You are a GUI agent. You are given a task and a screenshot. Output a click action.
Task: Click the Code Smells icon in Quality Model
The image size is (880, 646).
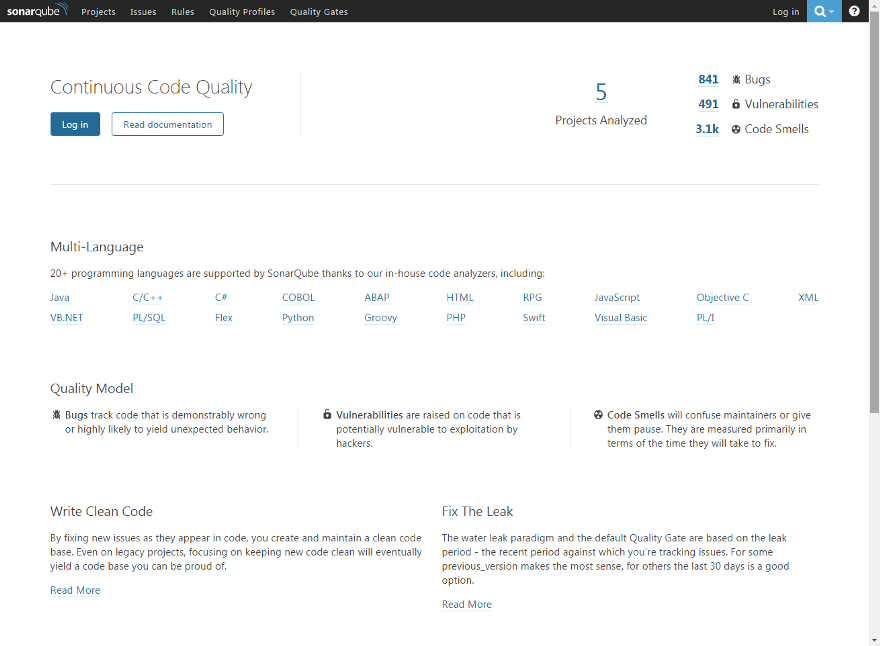click(598, 415)
